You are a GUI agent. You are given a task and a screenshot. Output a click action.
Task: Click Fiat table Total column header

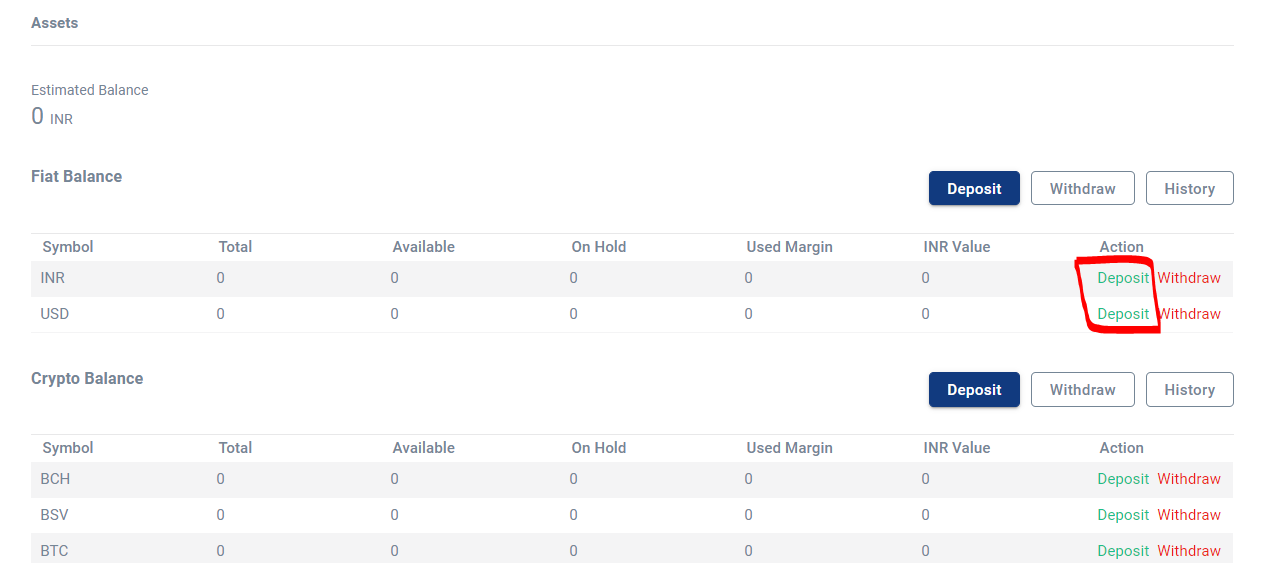click(236, 247)
